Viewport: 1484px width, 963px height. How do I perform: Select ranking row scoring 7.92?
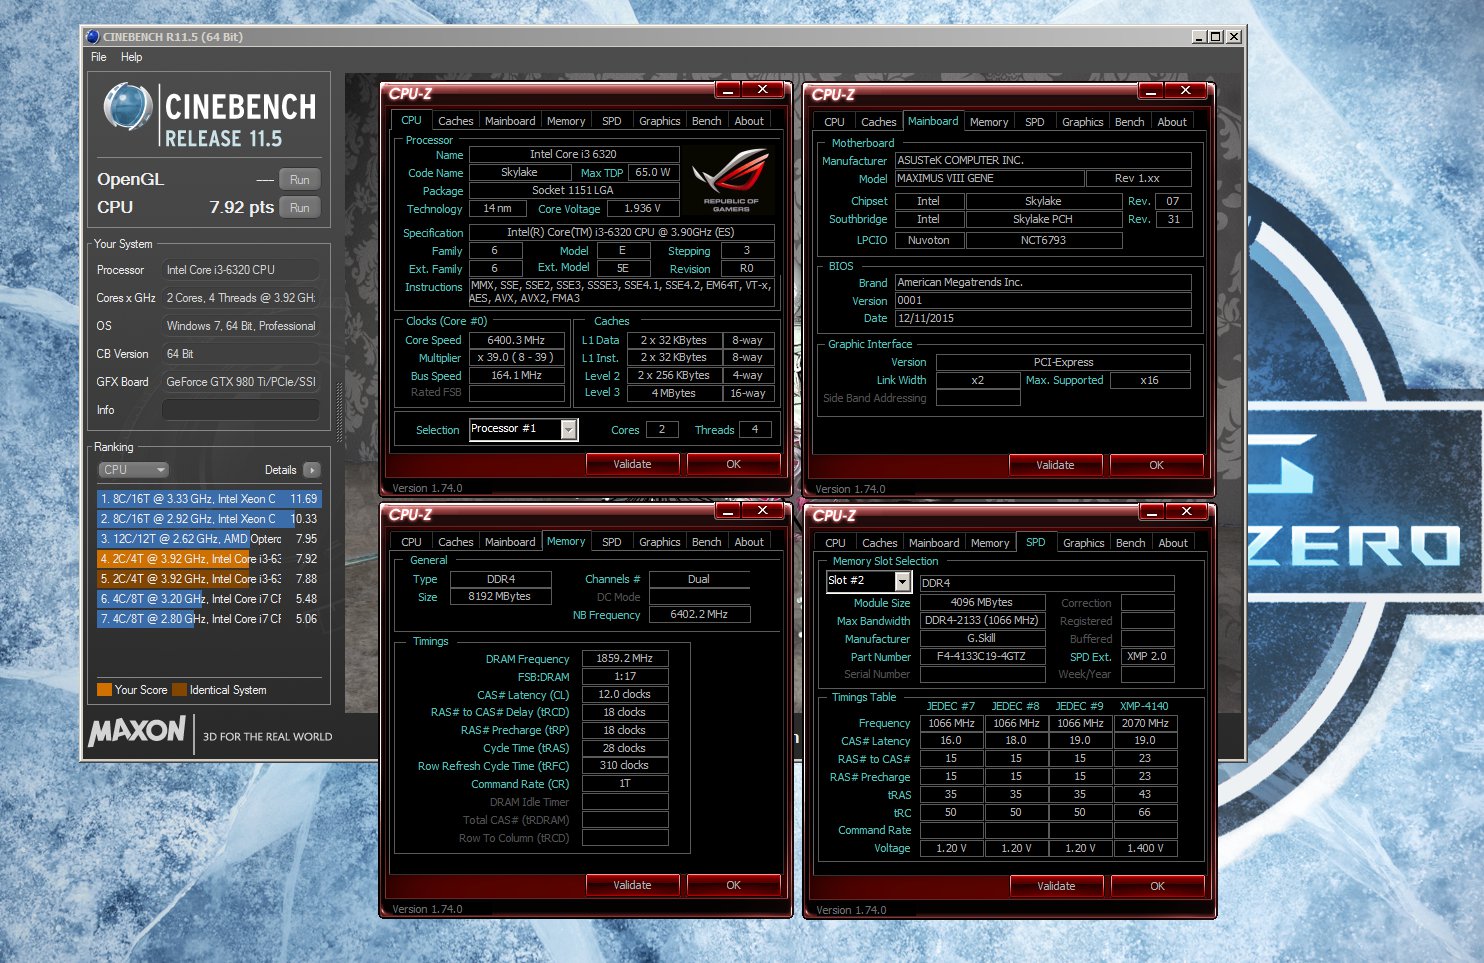click(x=209, y=559)
